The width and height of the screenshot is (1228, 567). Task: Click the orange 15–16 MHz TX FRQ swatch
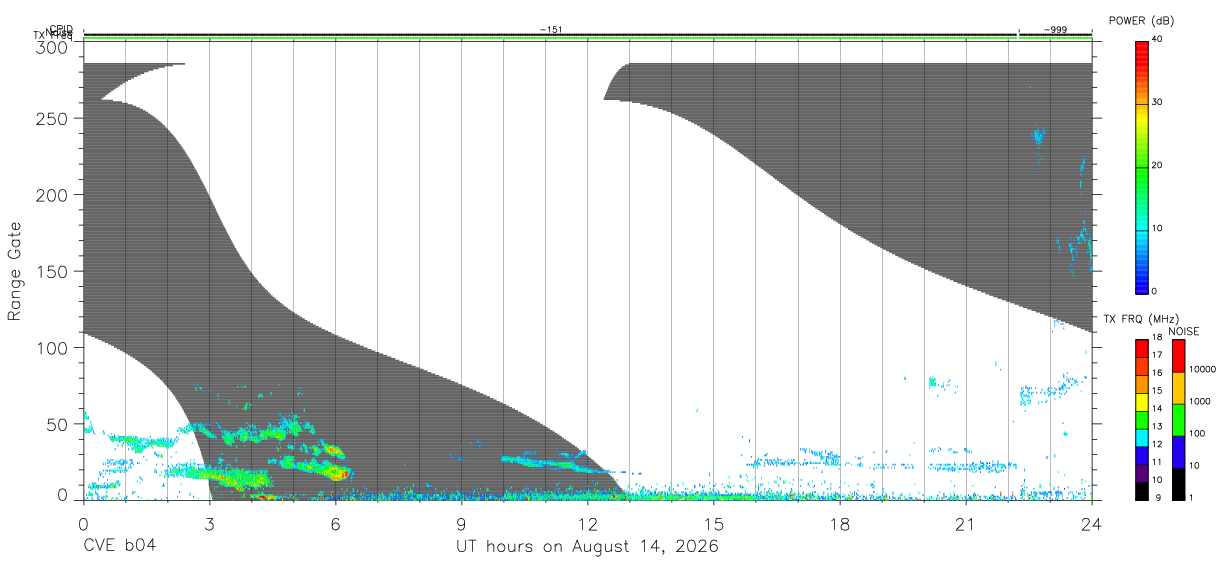click(1141, 384)
